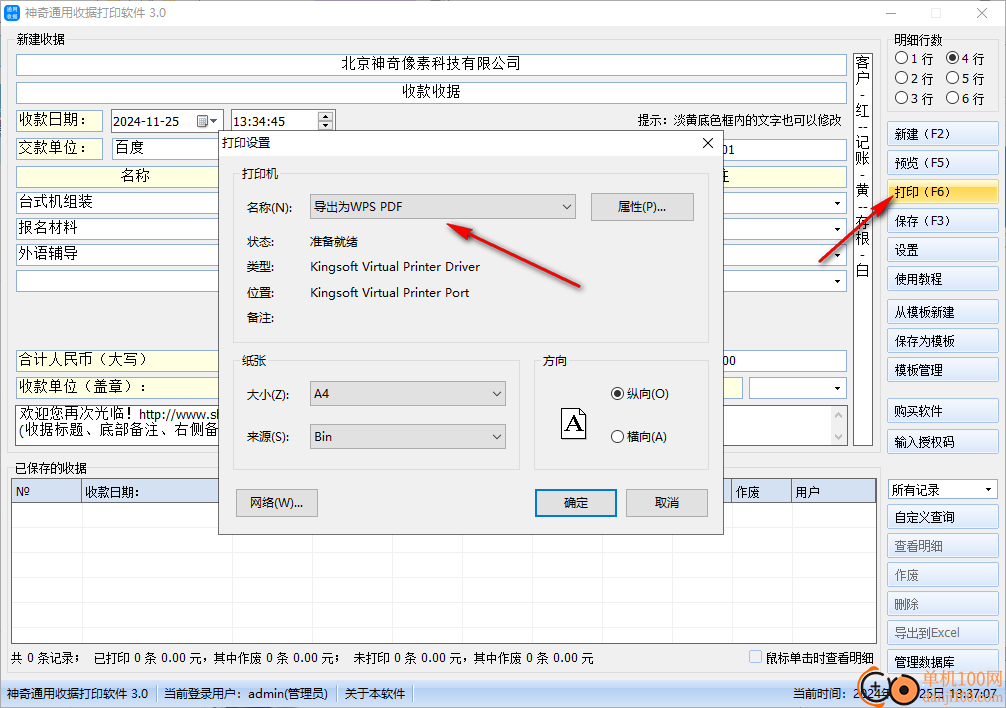Click 关于本软件 in the status bar
The width and height of the screenshot is (1006, 708).
tap(375, 693)
